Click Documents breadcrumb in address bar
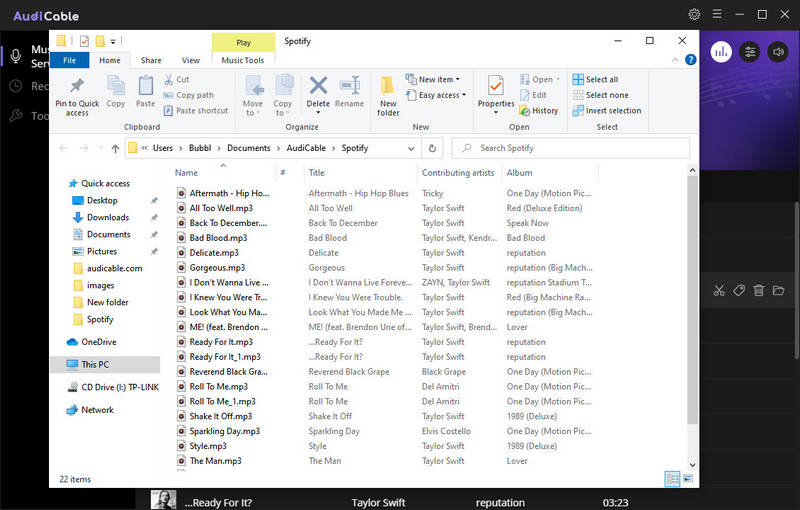This screenshot has width=800, height=510. point(248,148)
